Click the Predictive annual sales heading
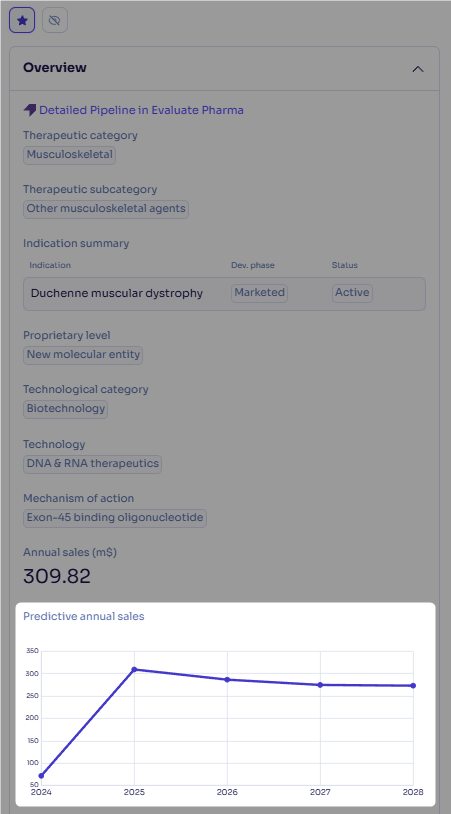 [x=84, y=616]
